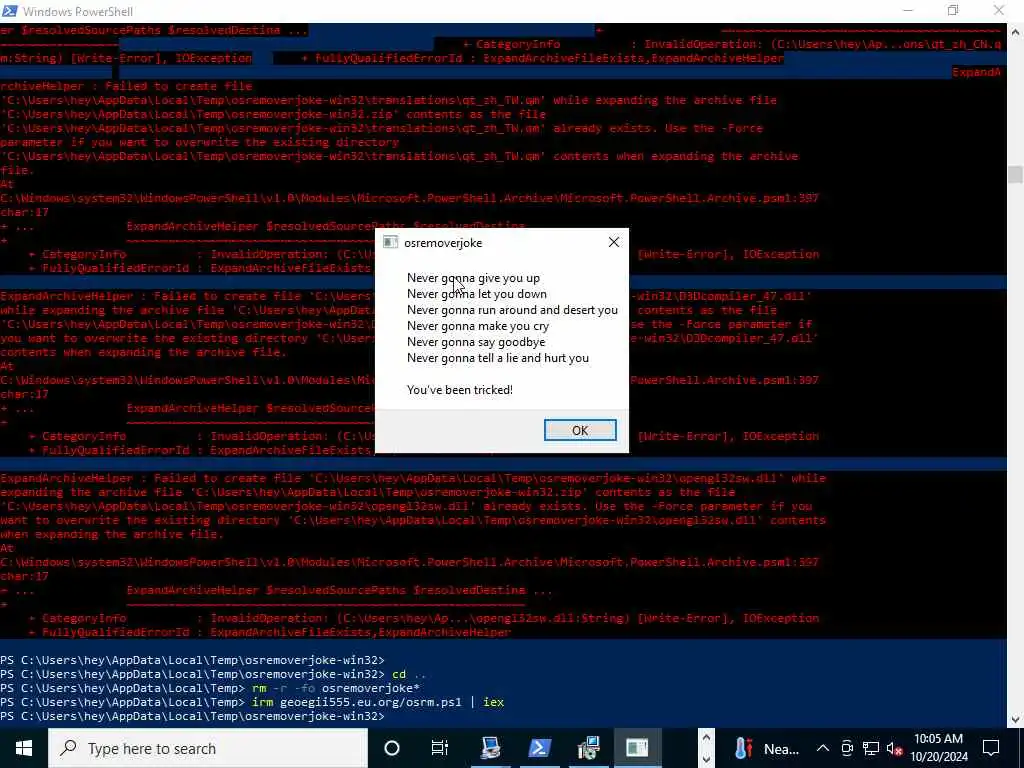
Task: Click PowerShell scrollbar up arrow
Action: pos(1015,31)
